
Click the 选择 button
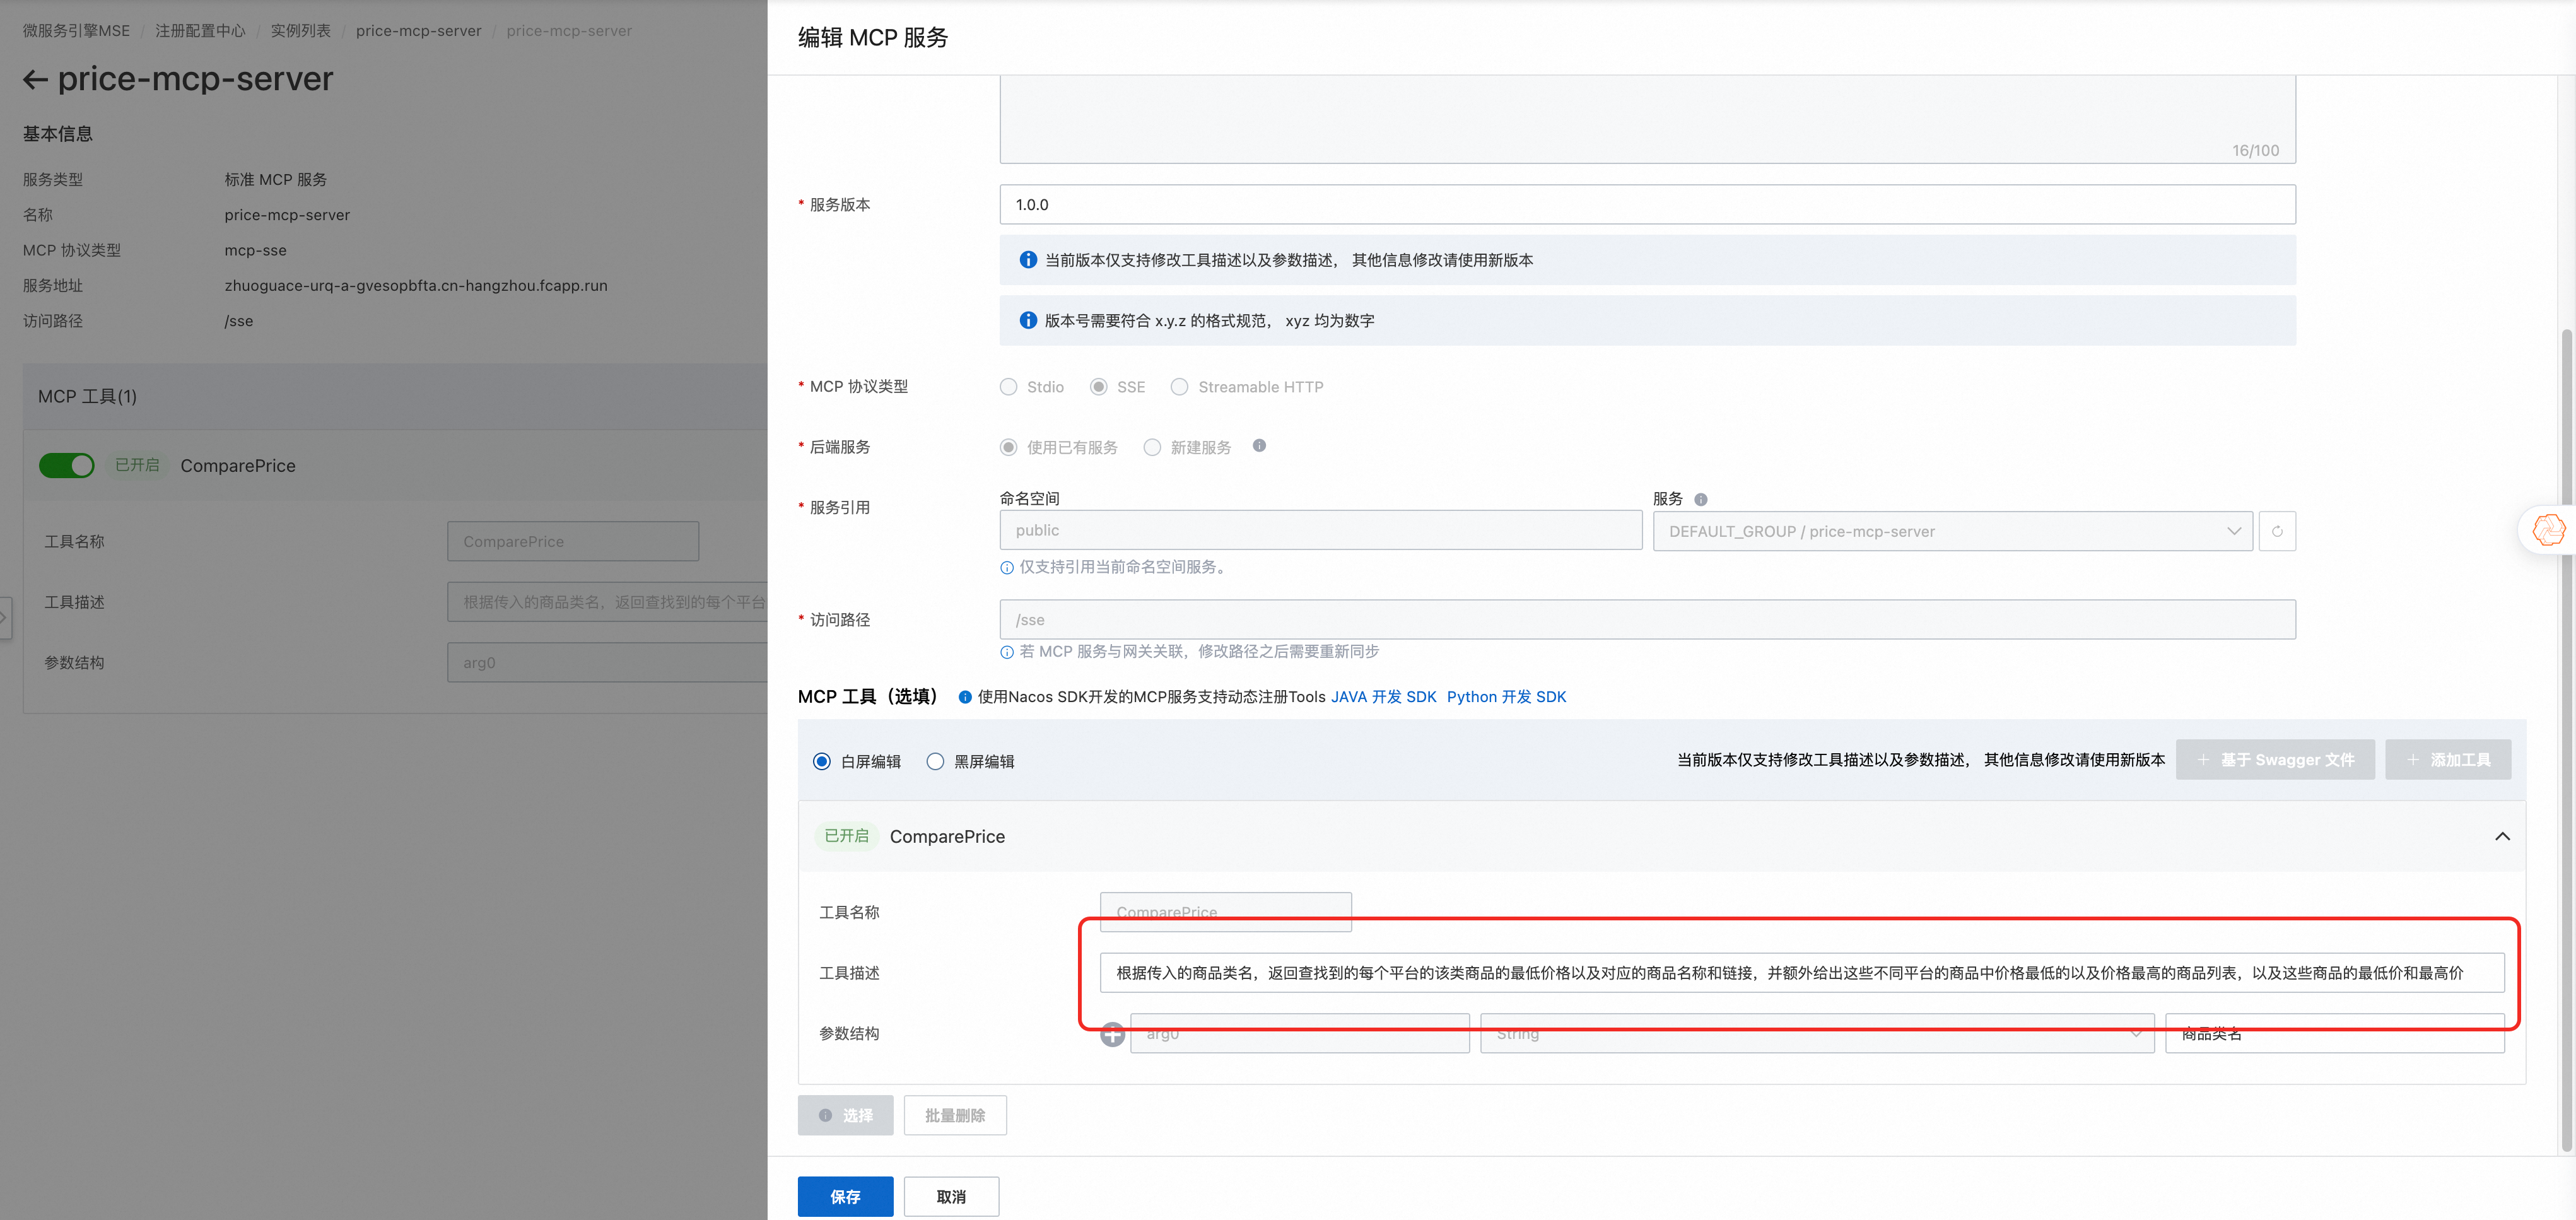[845, 1115]
